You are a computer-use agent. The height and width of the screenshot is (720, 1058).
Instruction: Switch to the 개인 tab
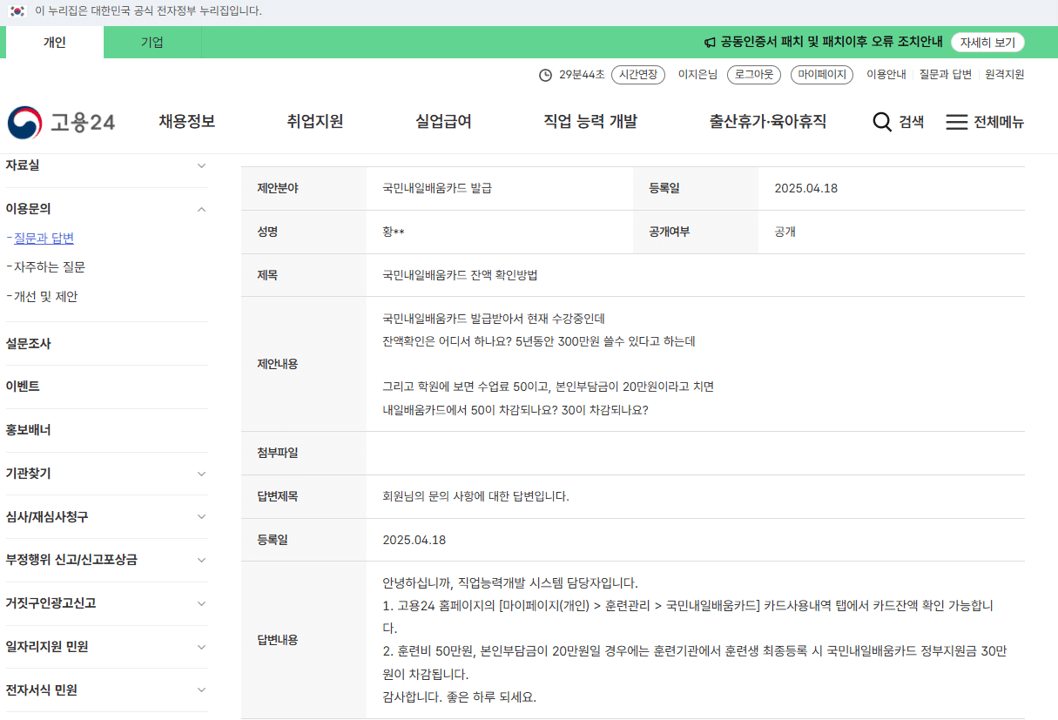55,42
